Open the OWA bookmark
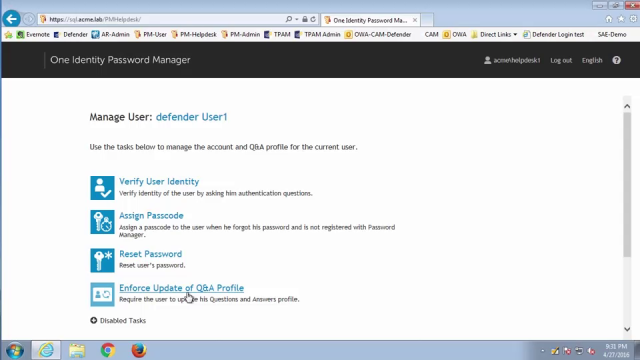Image resolution: width=640 pixels, height=360 pixels. 455,35
